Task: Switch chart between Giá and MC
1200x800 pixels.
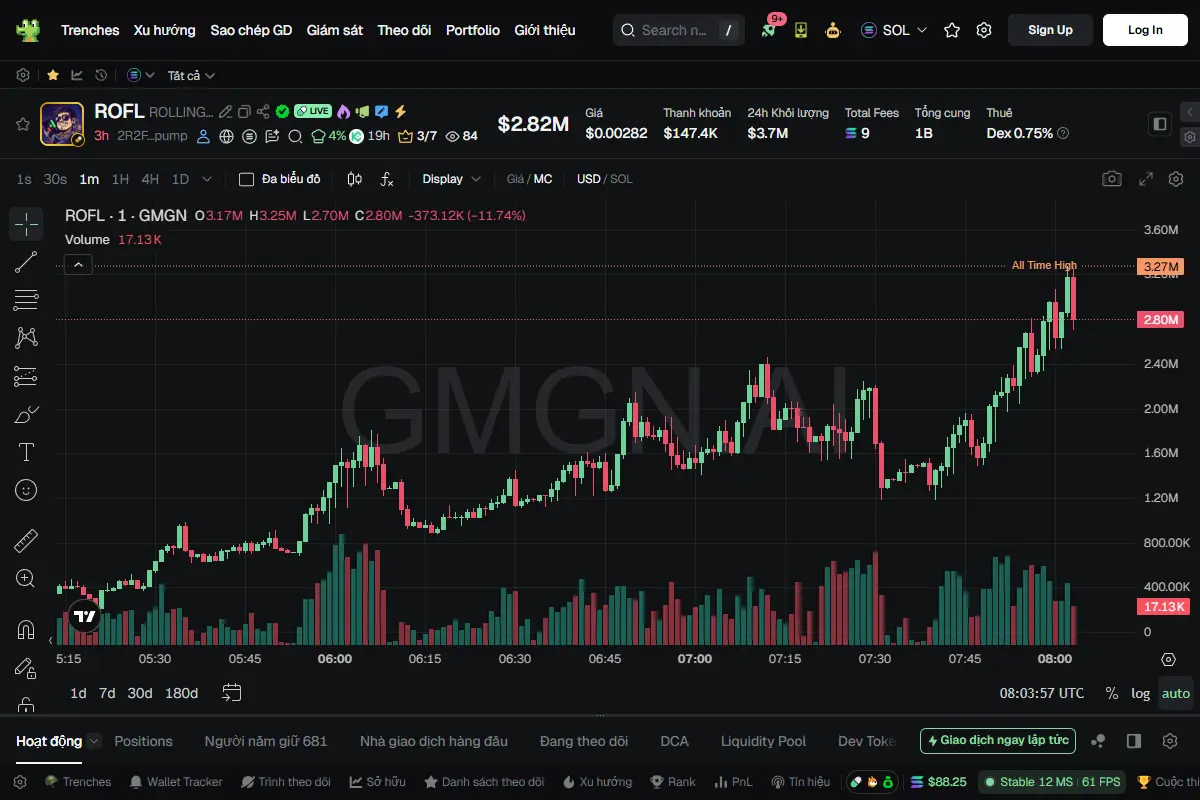Action: pos(529,179)
